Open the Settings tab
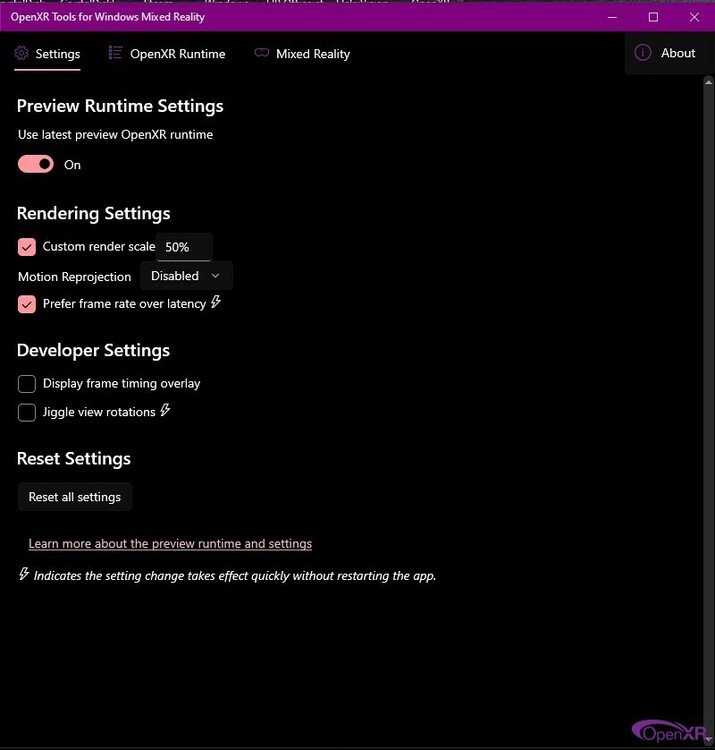Image resolution: width=715 pixels, height=750 pixels. tap(47, 54)
